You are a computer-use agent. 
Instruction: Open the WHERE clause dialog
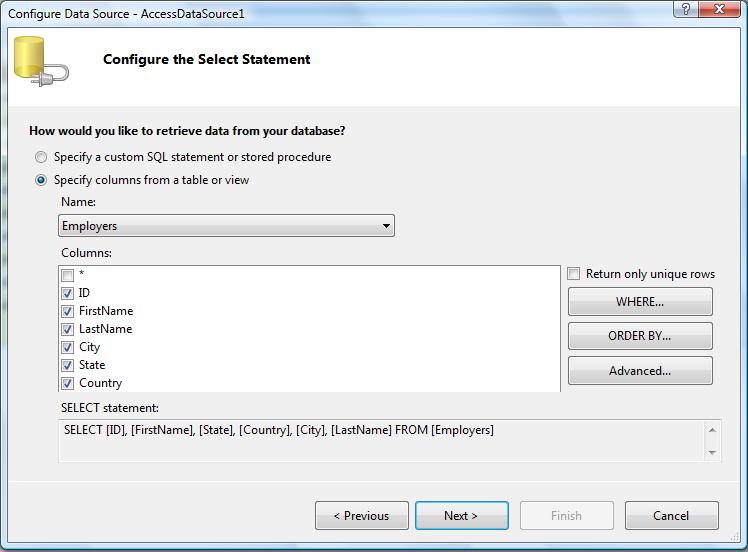pyautogui.click(x=640, y=302)
